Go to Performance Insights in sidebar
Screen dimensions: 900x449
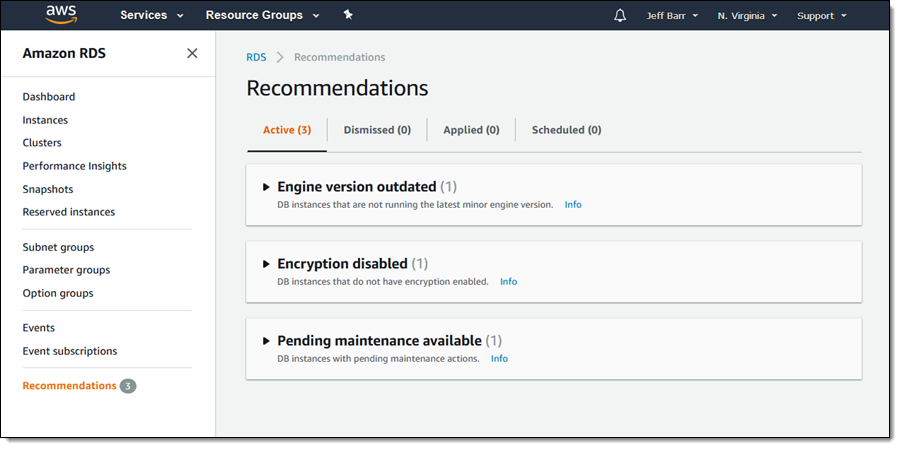[x=74, y=166]
